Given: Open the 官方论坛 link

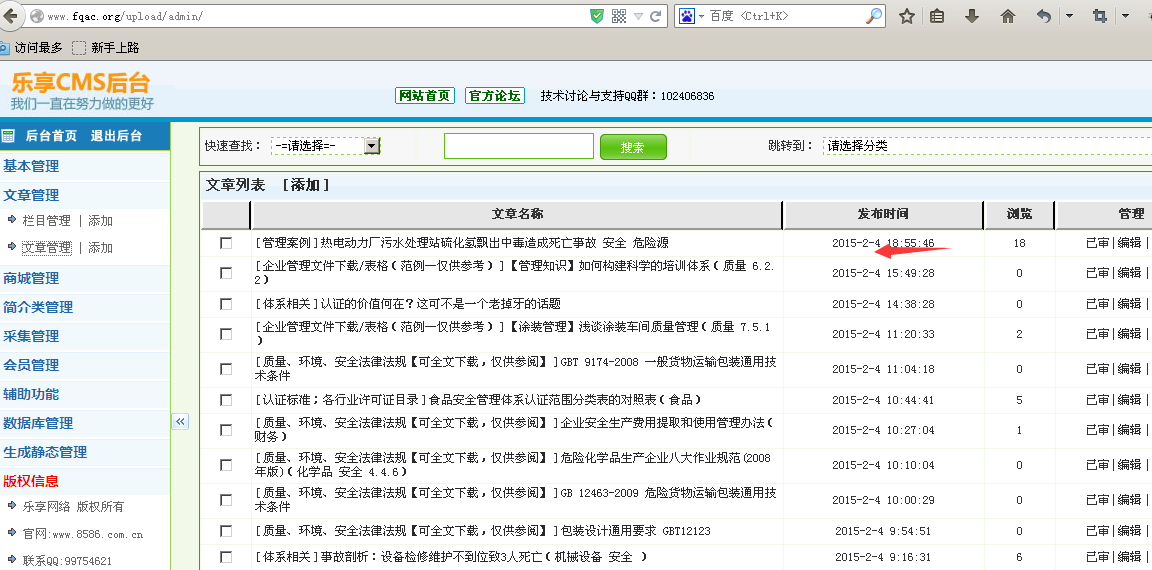Looking at the screenshot, I should click(x=494, y=95).
